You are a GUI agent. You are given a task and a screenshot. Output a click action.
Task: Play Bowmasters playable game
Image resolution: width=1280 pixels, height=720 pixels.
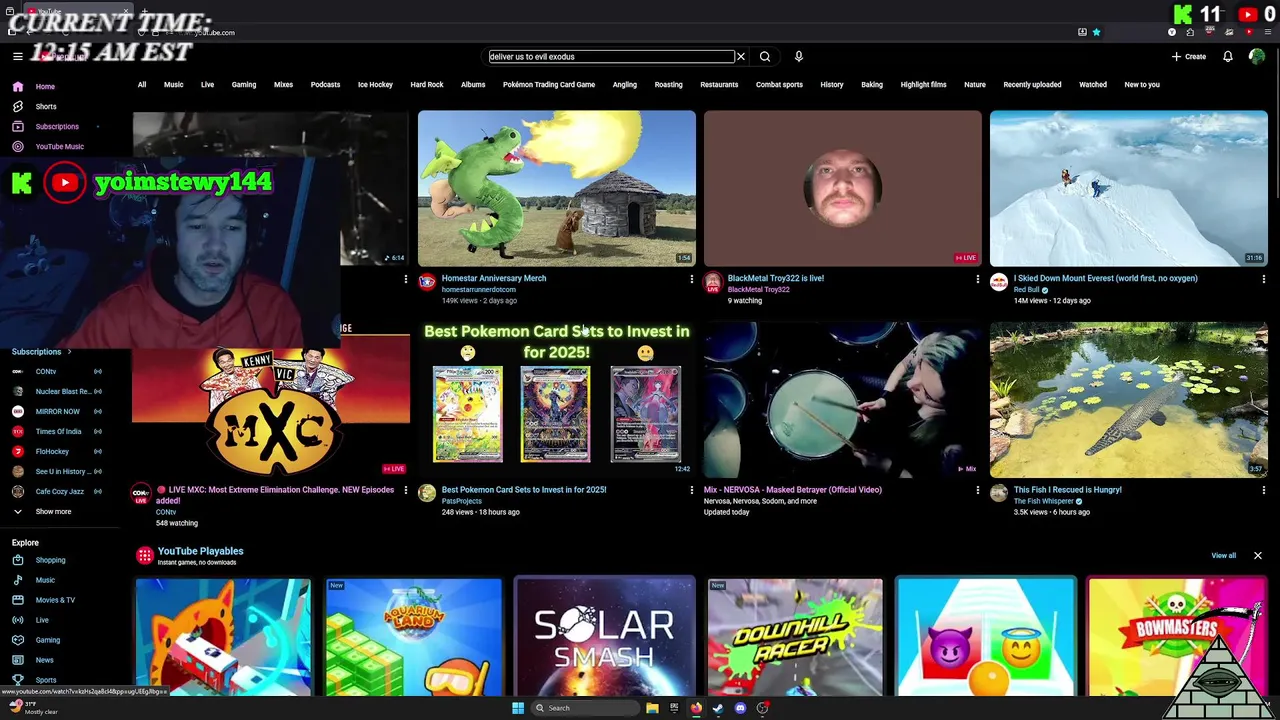click(1176, 637)
